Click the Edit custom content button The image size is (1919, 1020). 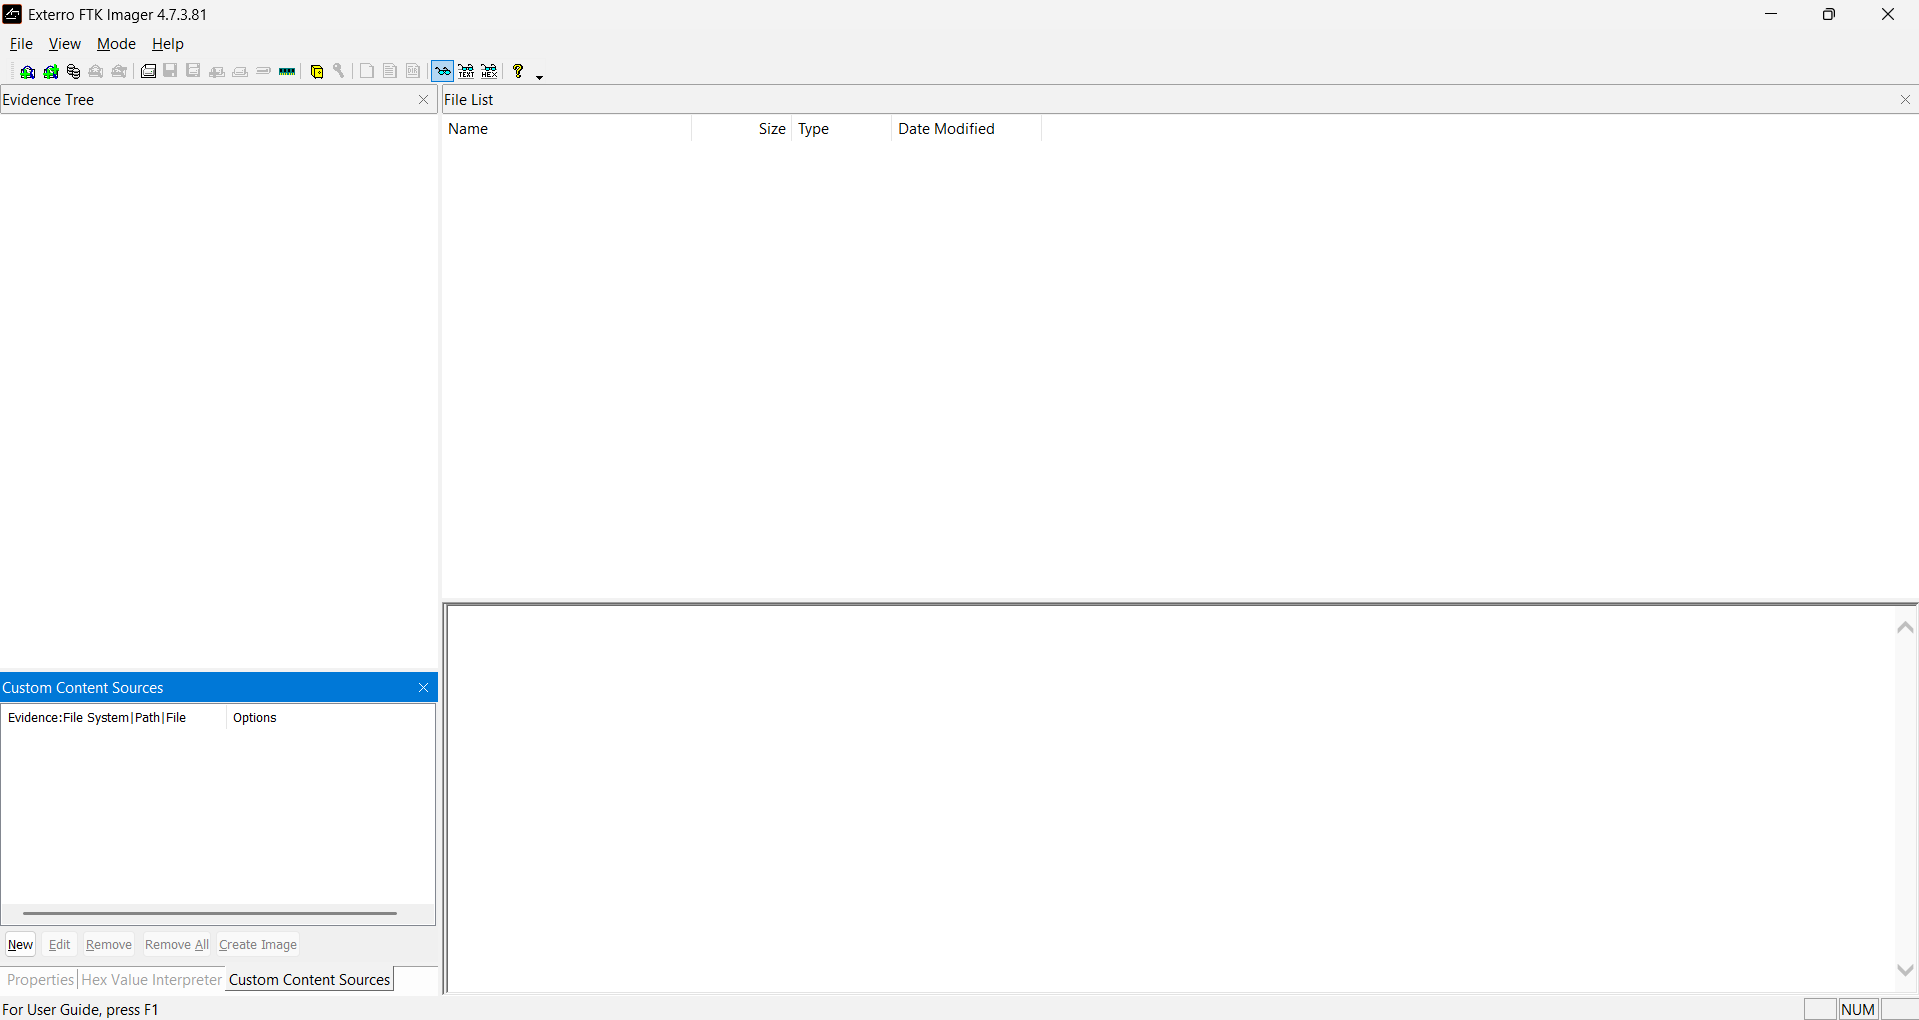pyautogui.click(x=60, y=945)
